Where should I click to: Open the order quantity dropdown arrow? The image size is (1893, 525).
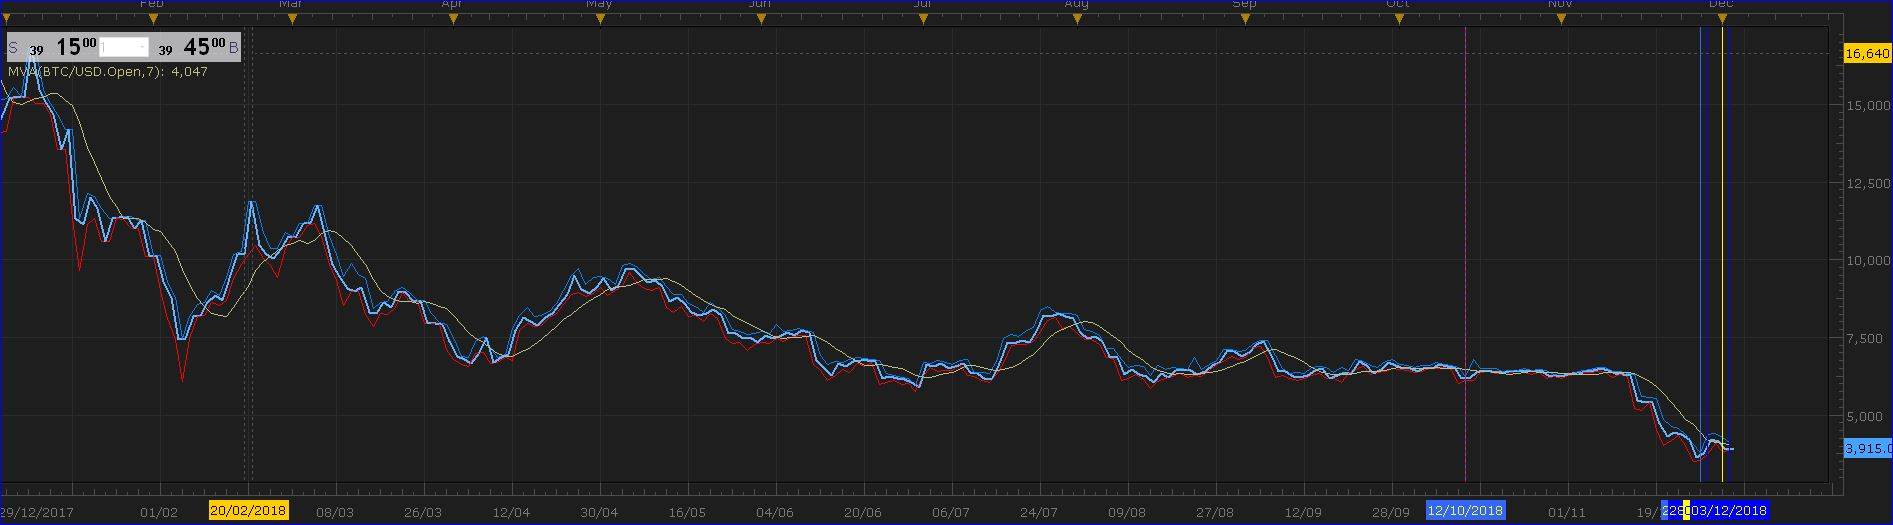142,48
